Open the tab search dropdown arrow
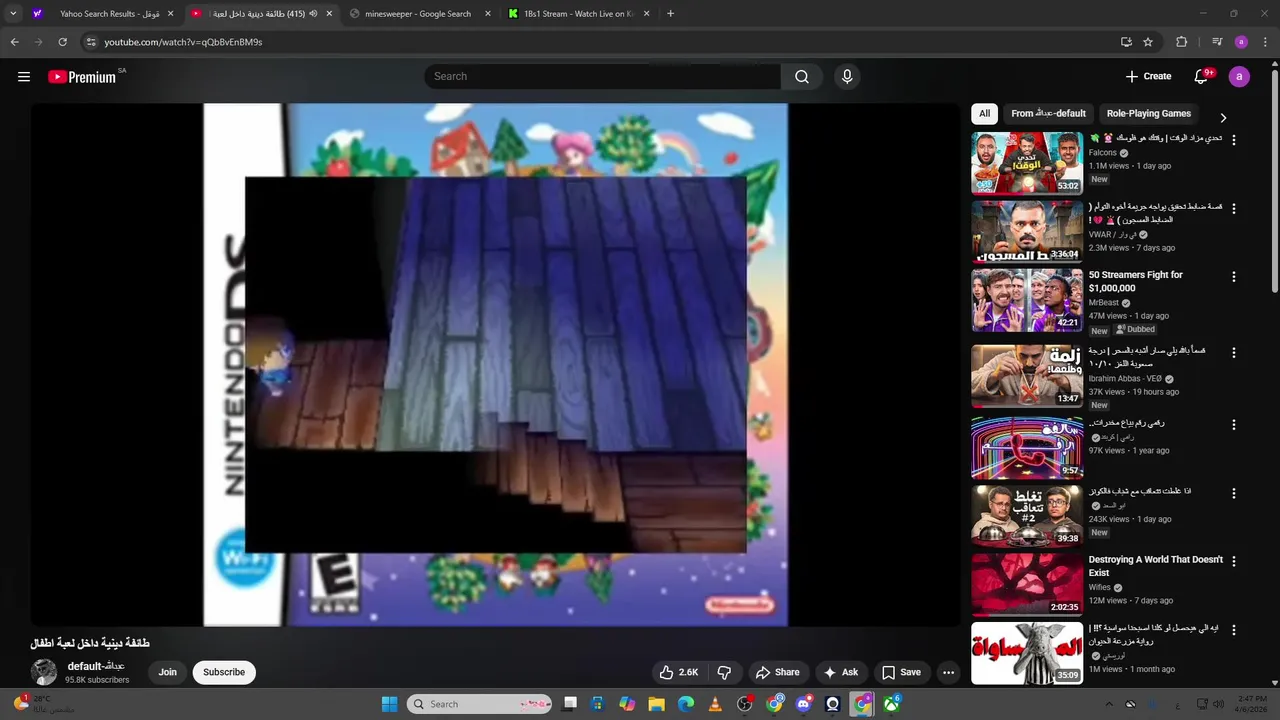1280x720 pixels. [13, 14]
